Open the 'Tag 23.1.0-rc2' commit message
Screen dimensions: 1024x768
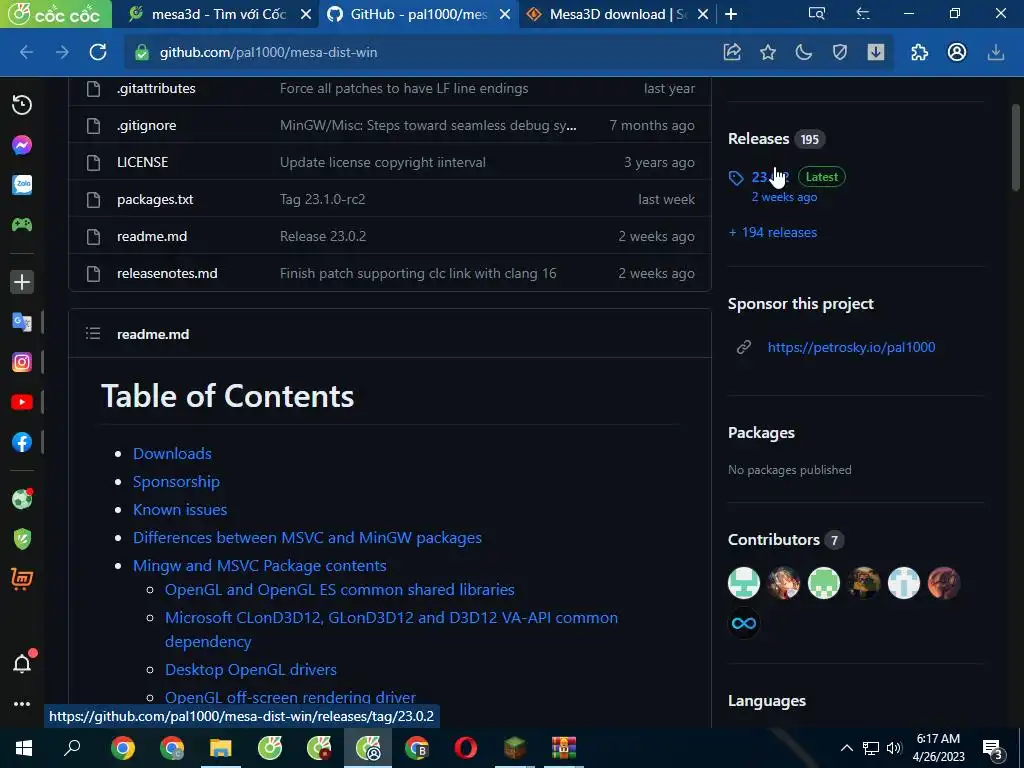pyautogui.click(x=323, y=199)
